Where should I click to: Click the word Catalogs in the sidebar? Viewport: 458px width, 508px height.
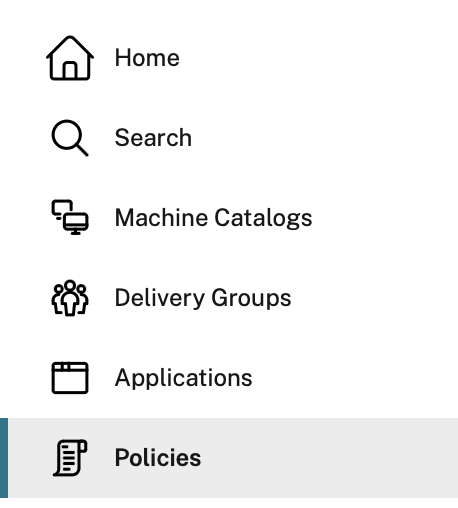click(263, 218)
